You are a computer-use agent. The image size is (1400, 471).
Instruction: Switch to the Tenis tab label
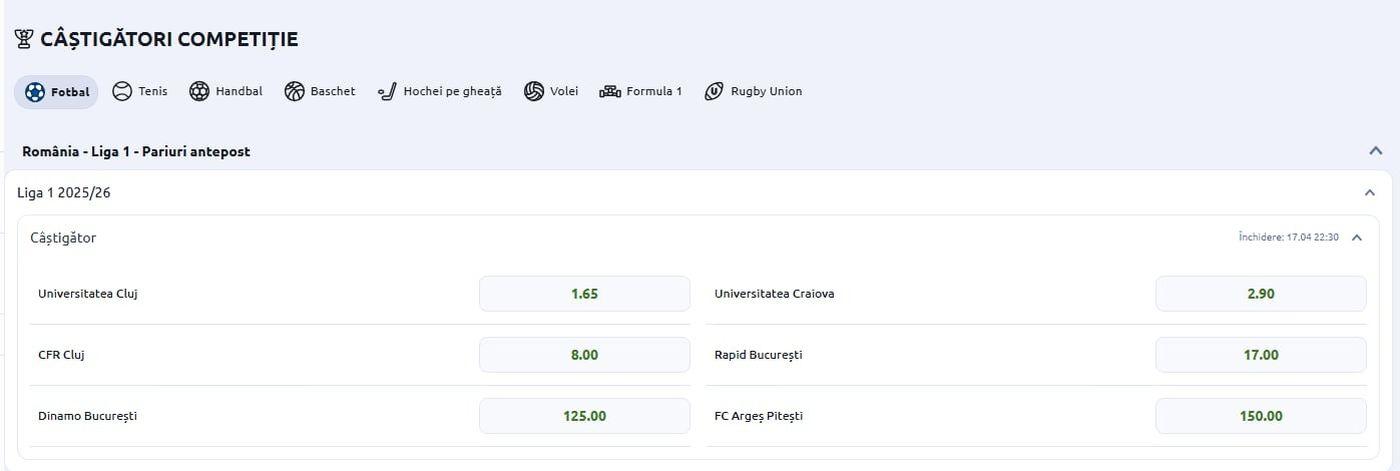(153, 92)
